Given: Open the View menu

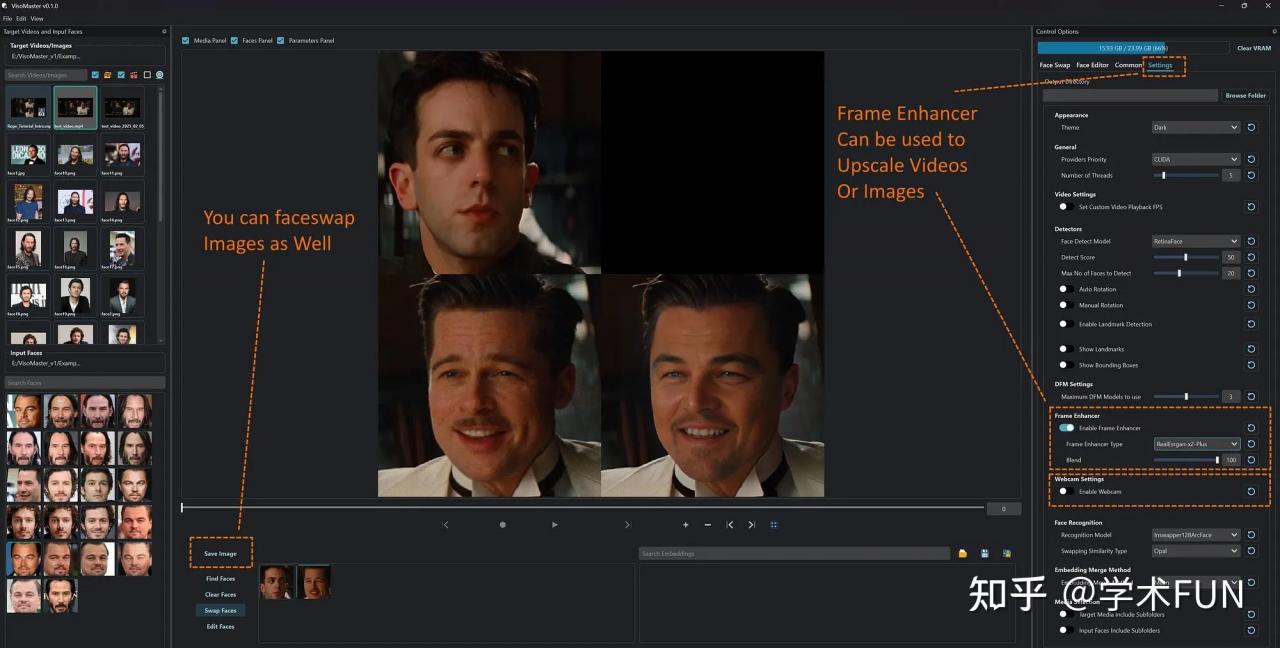Looking at the screenshot, I should (x=37, y=18).
